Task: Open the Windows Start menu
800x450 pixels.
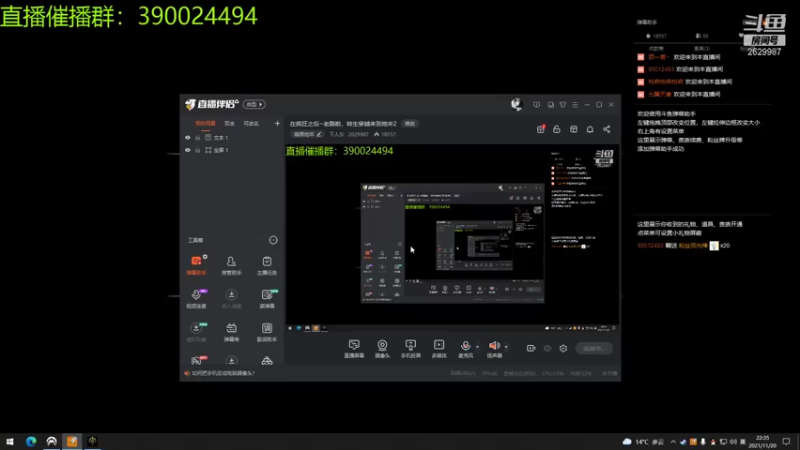Action: (x=10, y=441)
